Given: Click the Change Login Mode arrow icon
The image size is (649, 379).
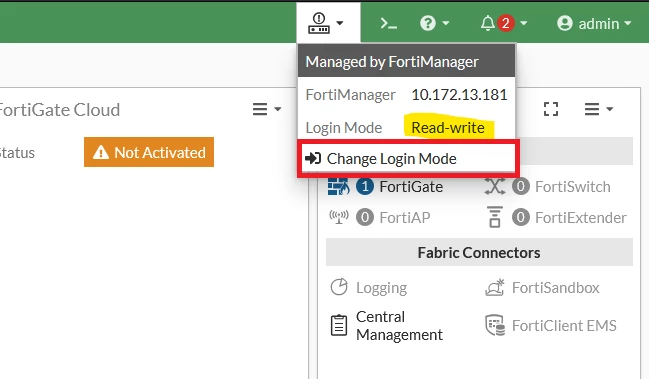Looking at the screenshot, I should click(x=313, y=158).
